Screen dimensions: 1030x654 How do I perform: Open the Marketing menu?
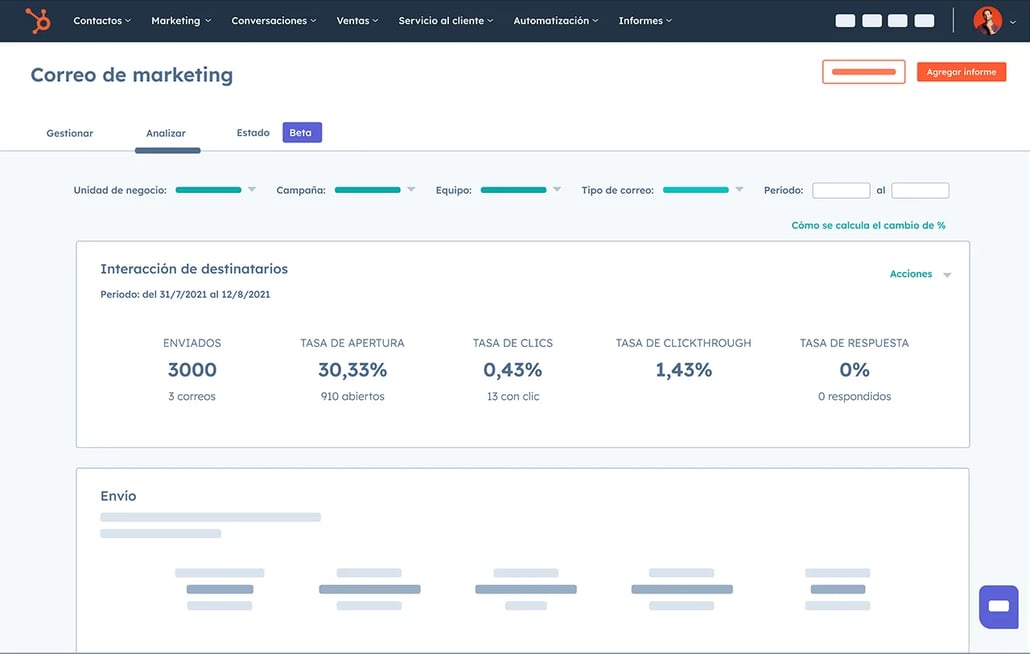point(181,20)
